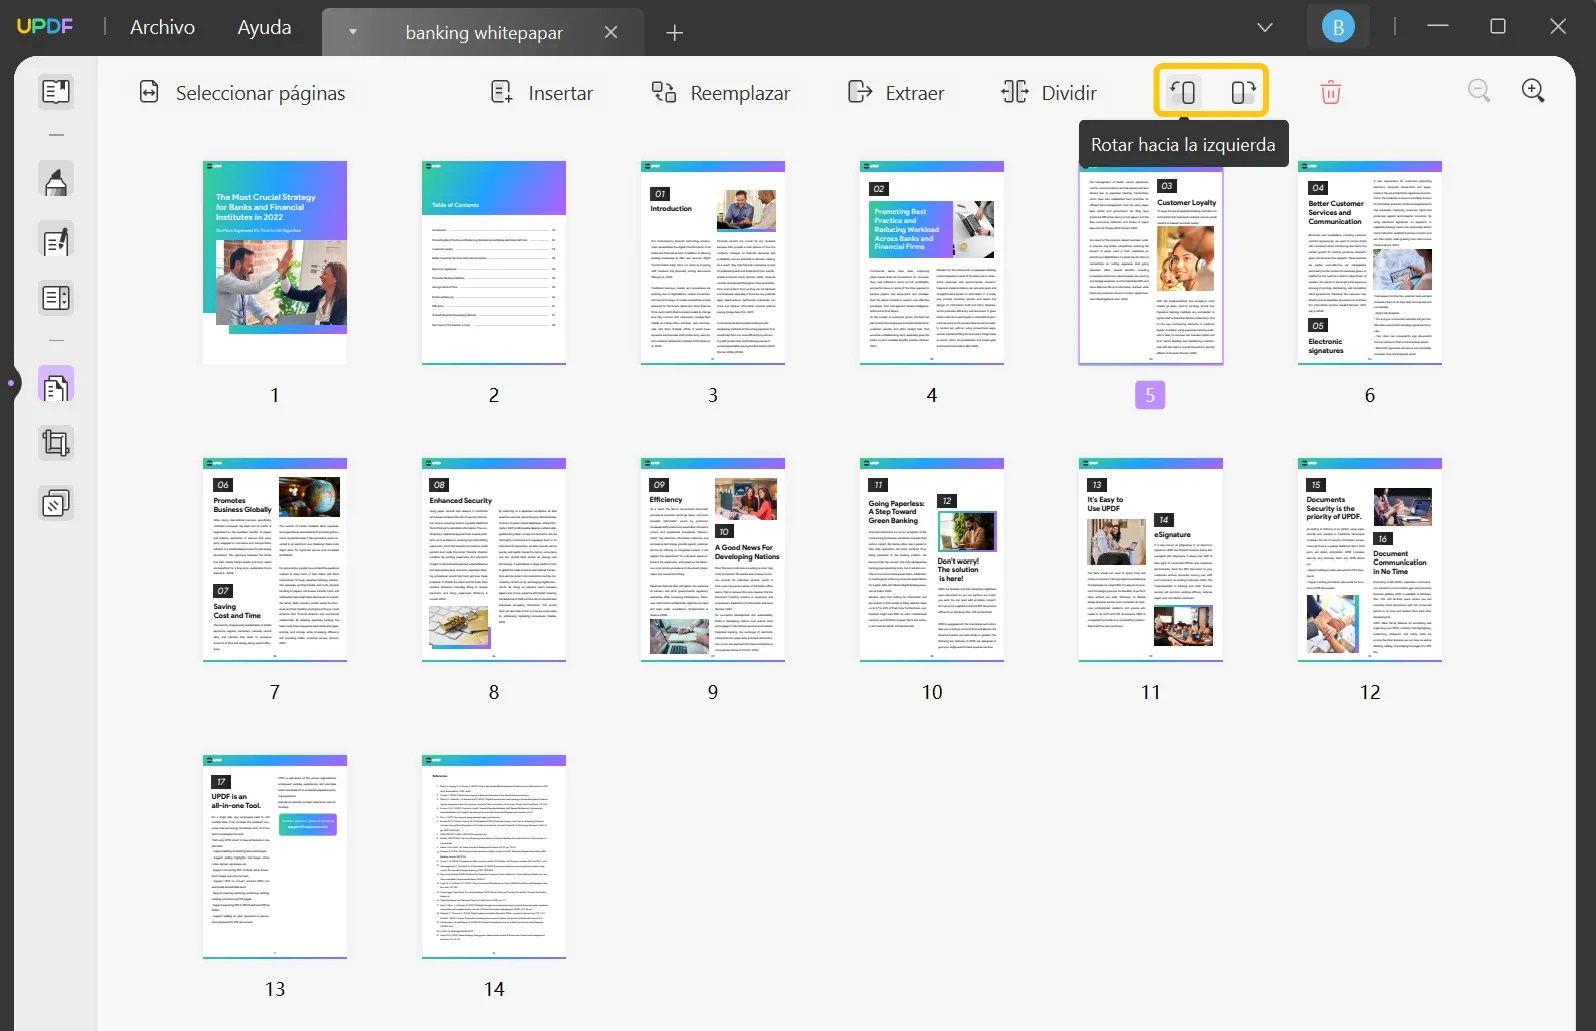
Task: Select page 9 Efficiency thumbnail
Action: coord(713,559)
